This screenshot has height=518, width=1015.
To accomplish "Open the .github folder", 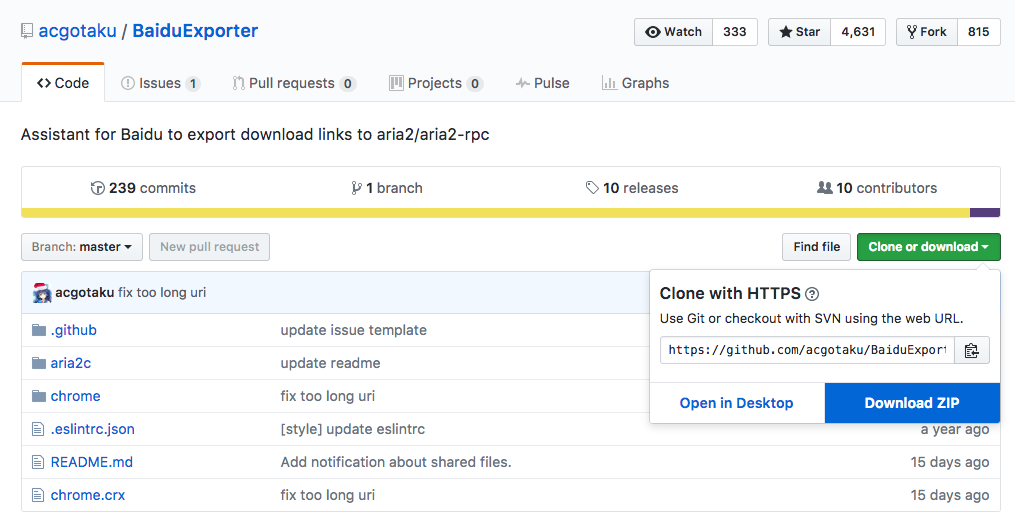I will (74, 330).
